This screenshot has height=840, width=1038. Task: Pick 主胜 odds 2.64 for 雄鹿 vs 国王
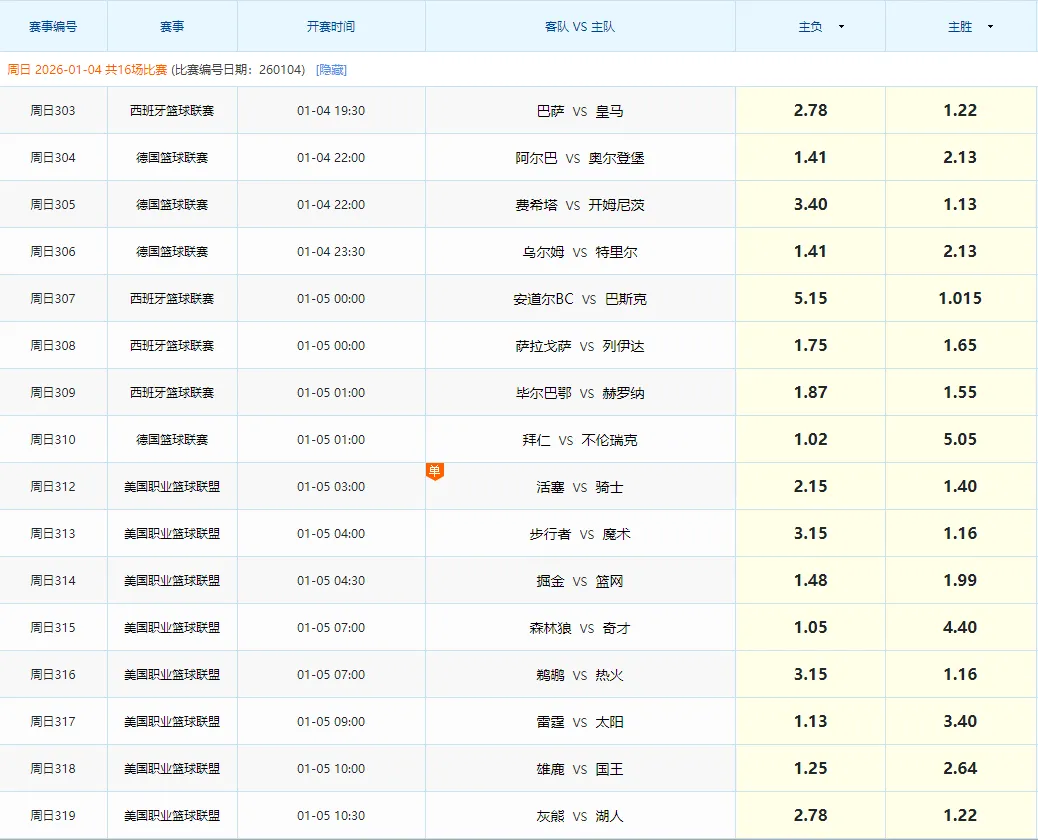960,769
